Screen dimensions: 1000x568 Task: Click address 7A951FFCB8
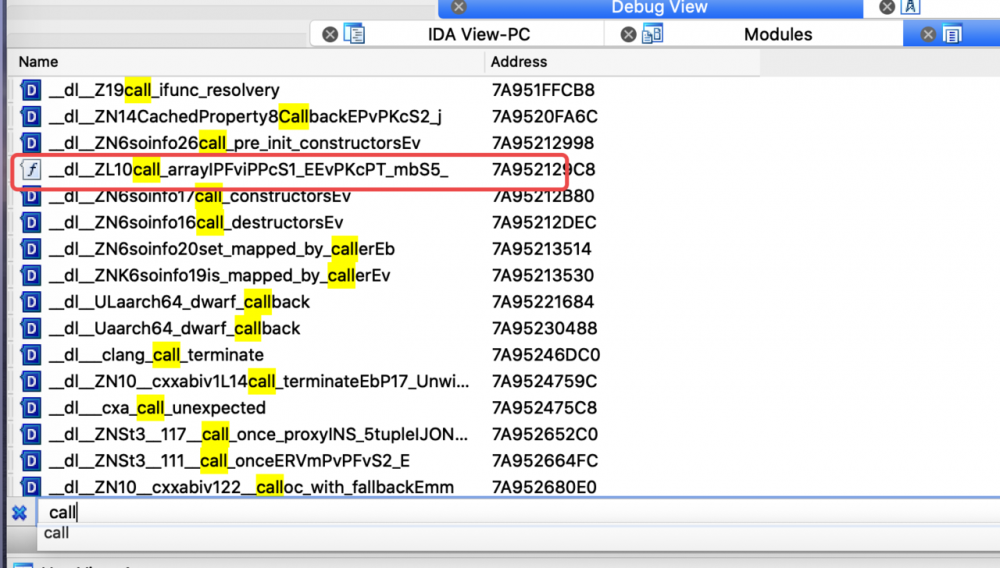point(543,90)
